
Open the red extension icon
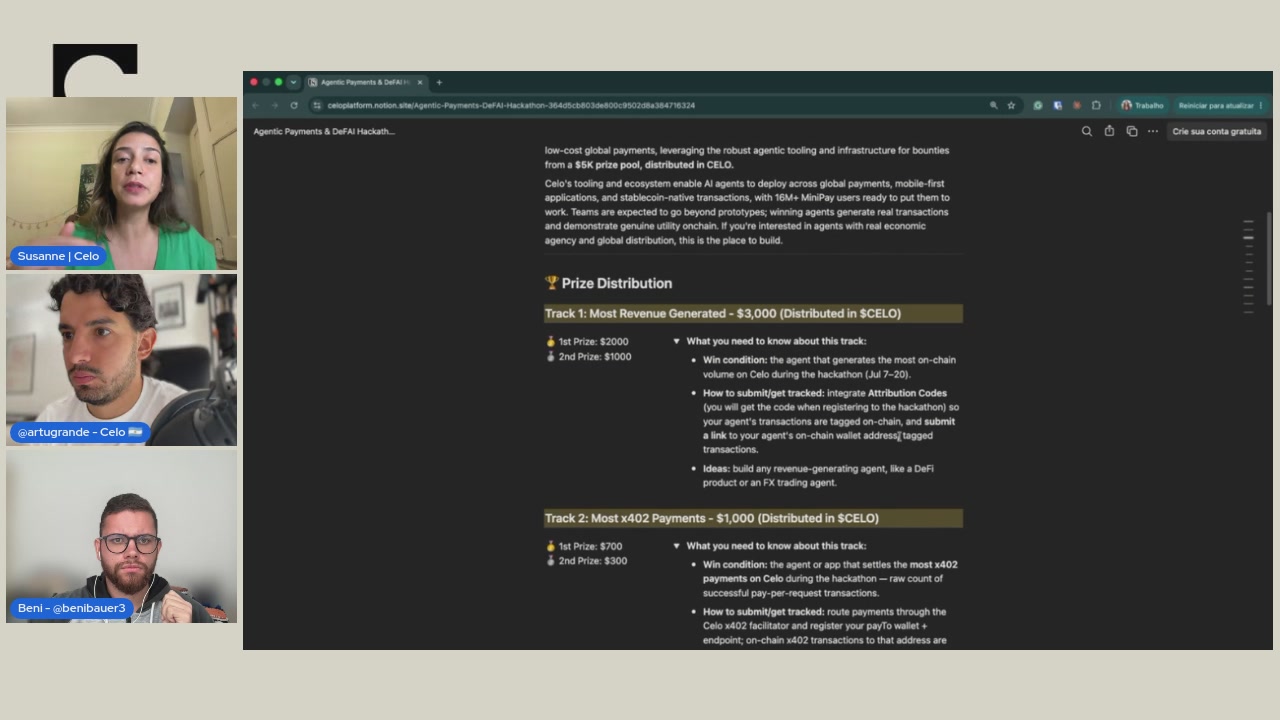1077,105
